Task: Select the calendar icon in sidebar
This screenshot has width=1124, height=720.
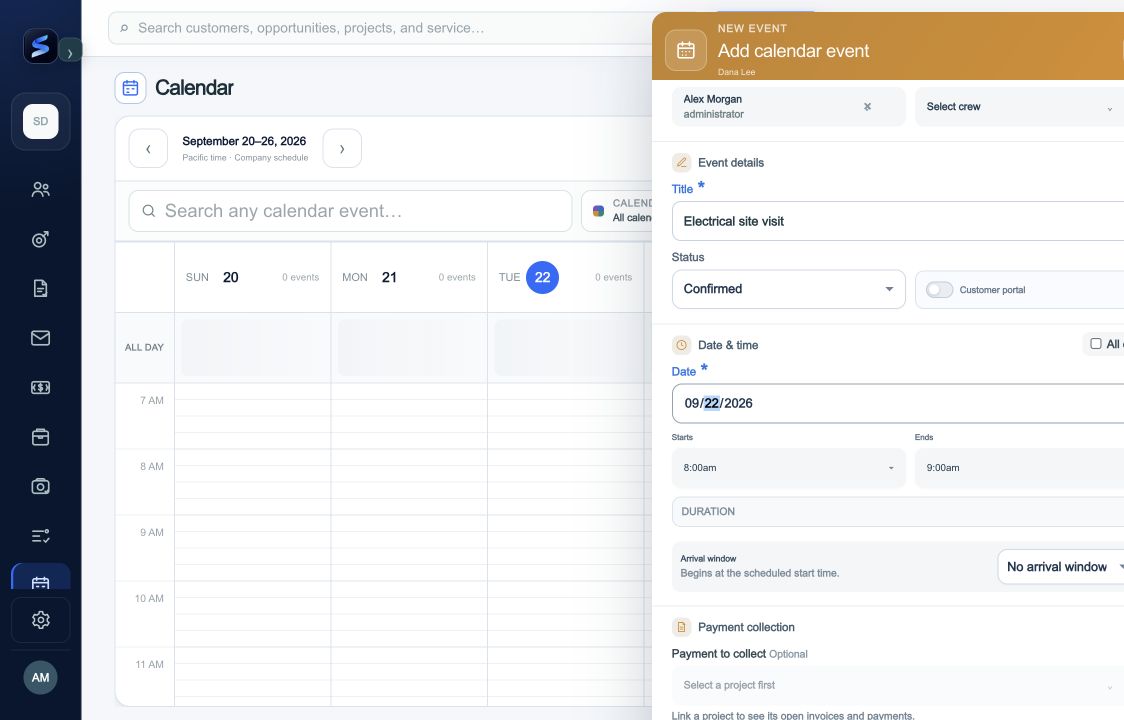Action: point(40,578)
